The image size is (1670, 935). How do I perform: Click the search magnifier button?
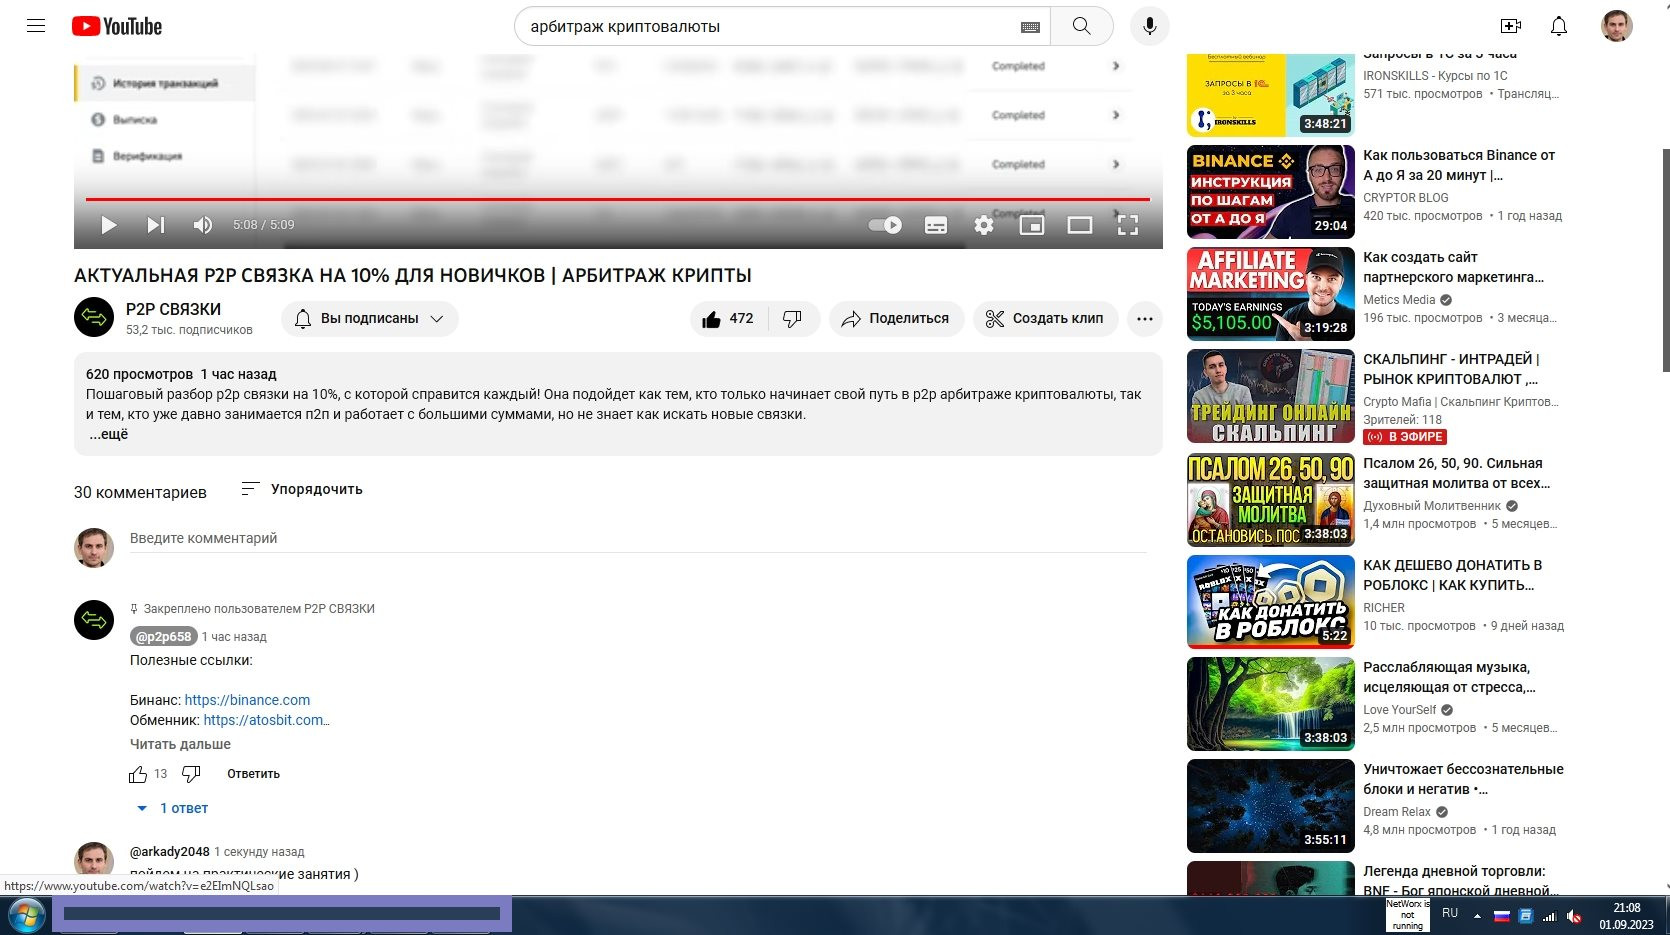click(1081, 26)
